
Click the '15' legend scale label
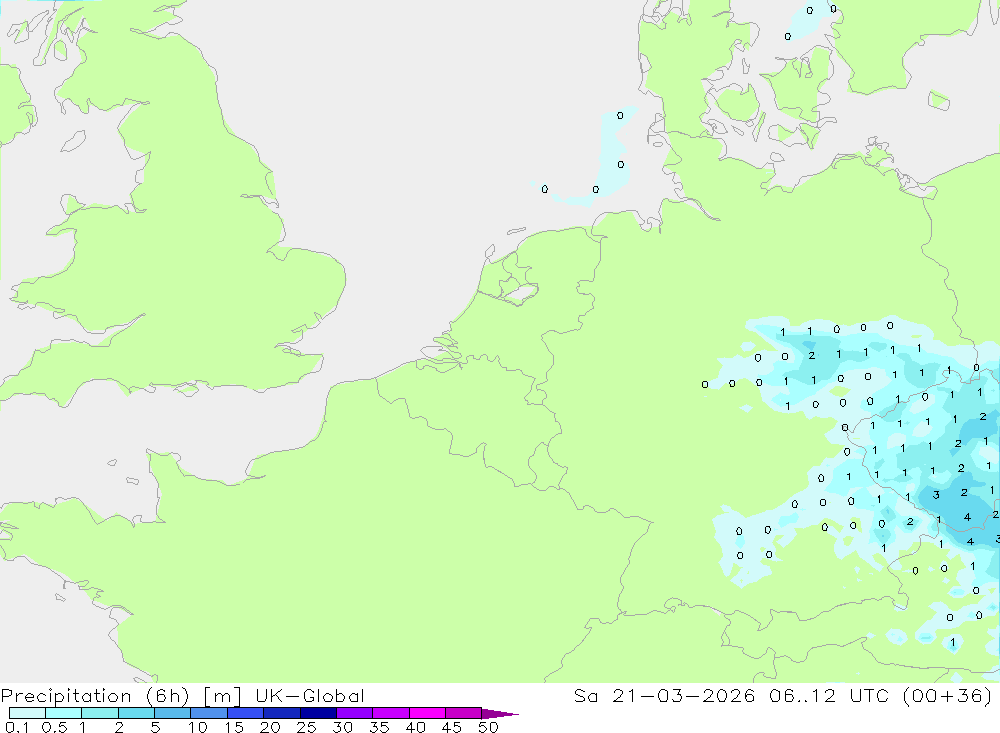pyautogui.click(x=233, y=727)
